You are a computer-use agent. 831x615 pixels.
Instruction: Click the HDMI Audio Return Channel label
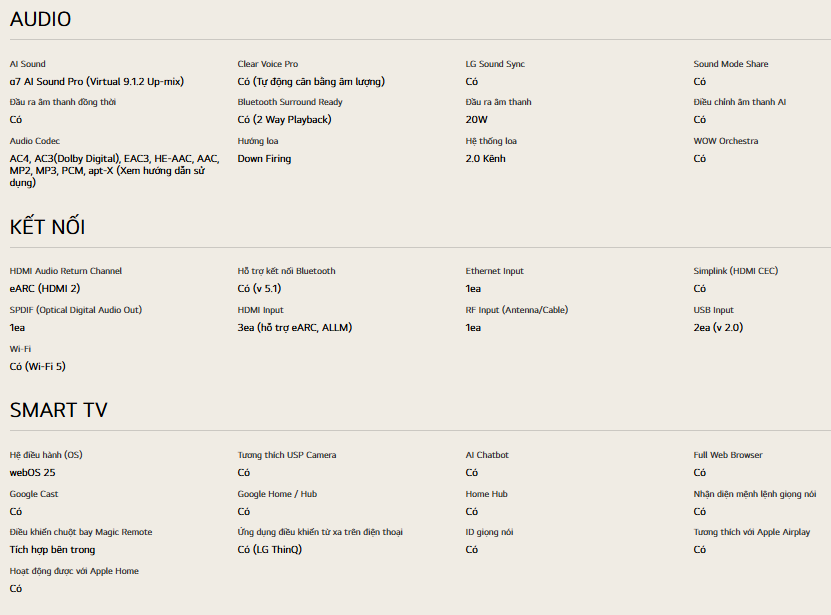click(66, 271)
